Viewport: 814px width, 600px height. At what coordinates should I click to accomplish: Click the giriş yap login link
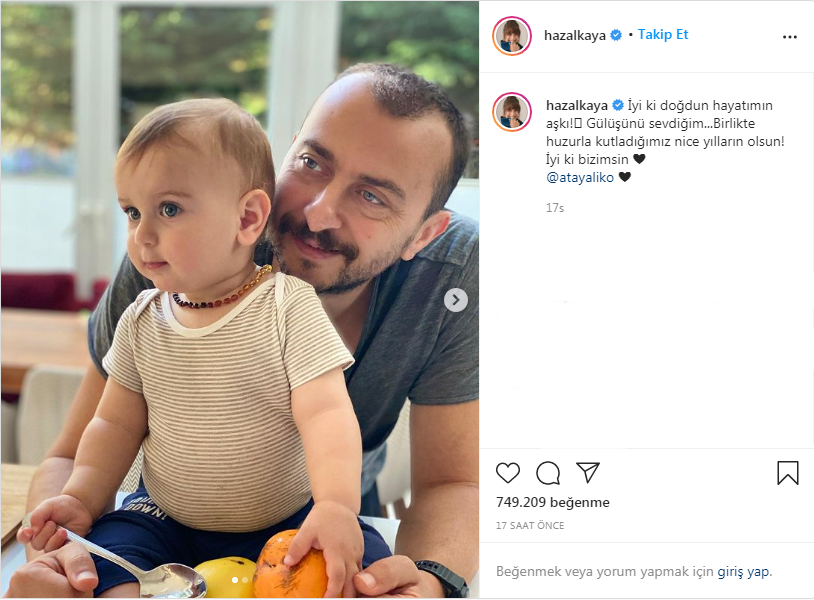743,571
